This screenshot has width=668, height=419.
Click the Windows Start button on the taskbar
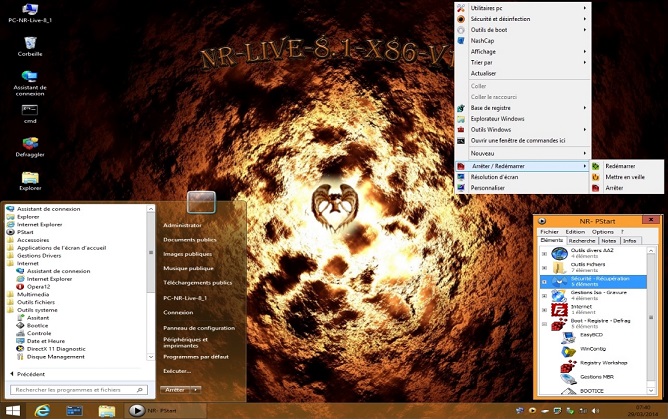(13, 411)
